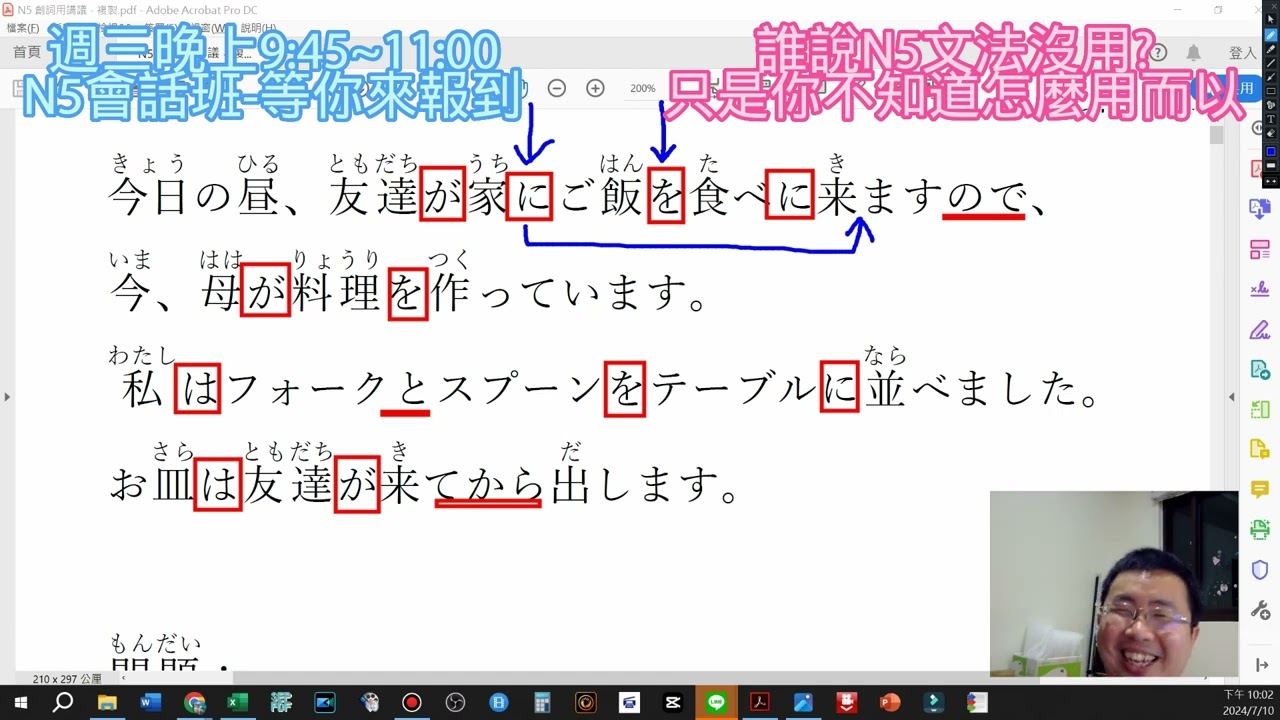Expand the left navigation pane
This screenshot has height=720, width=1280.
(x=7, y=397)
